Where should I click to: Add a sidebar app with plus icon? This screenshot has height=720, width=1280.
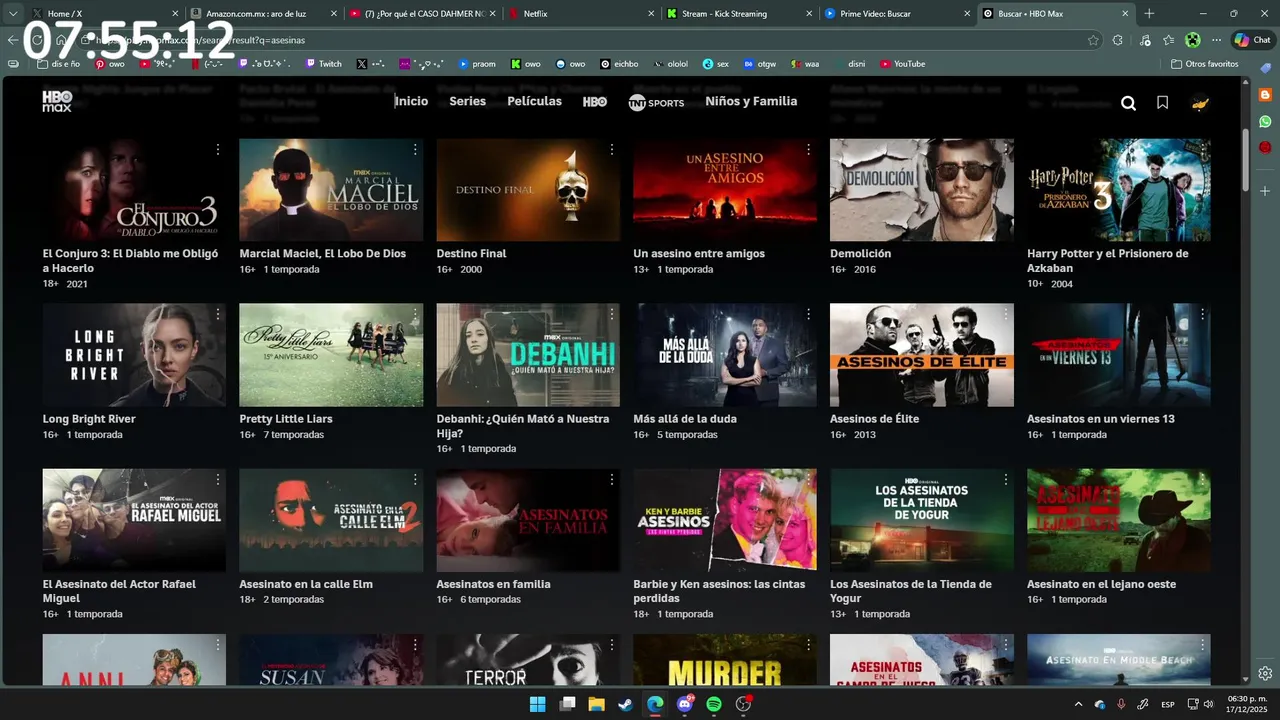[x=1265, y=190]
